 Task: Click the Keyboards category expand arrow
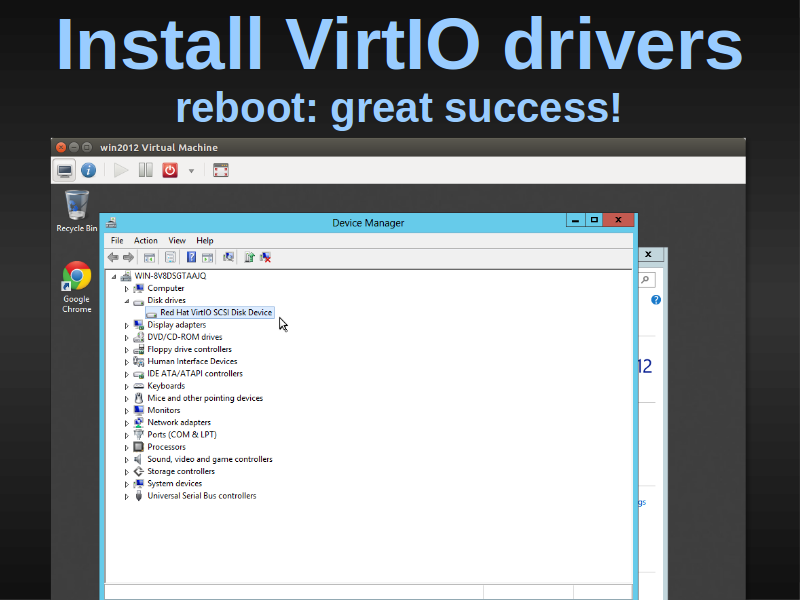pyautogui.click(x=127, y=387)
